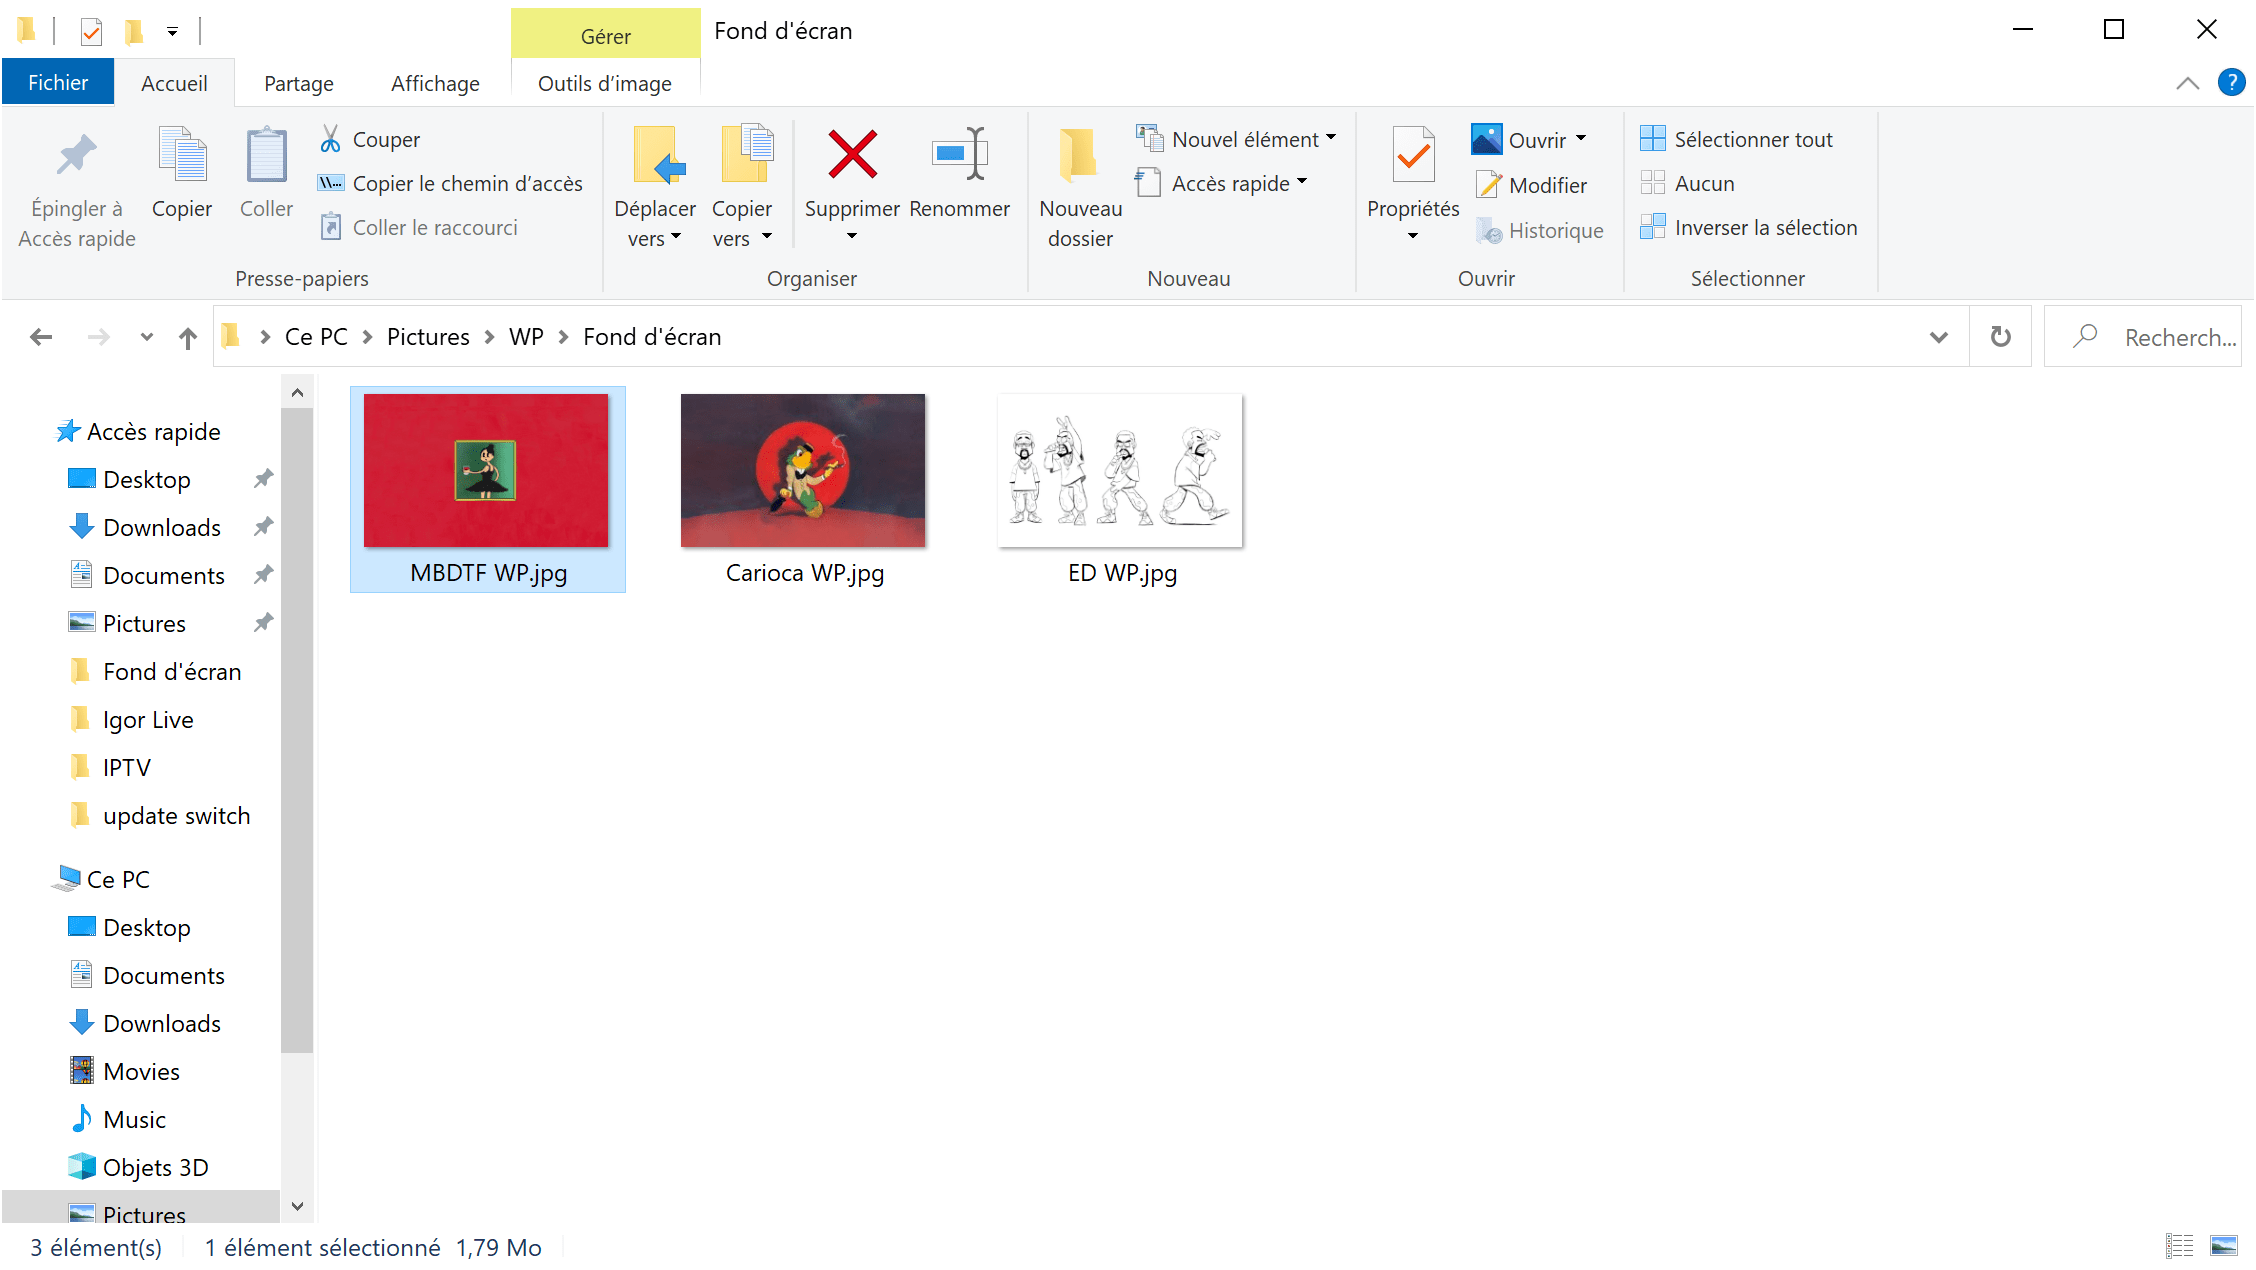Switch to the Affichage ribbon tab
Image resolution: width=2256 pixels, height=1270 pixels.
click(433, 83)
